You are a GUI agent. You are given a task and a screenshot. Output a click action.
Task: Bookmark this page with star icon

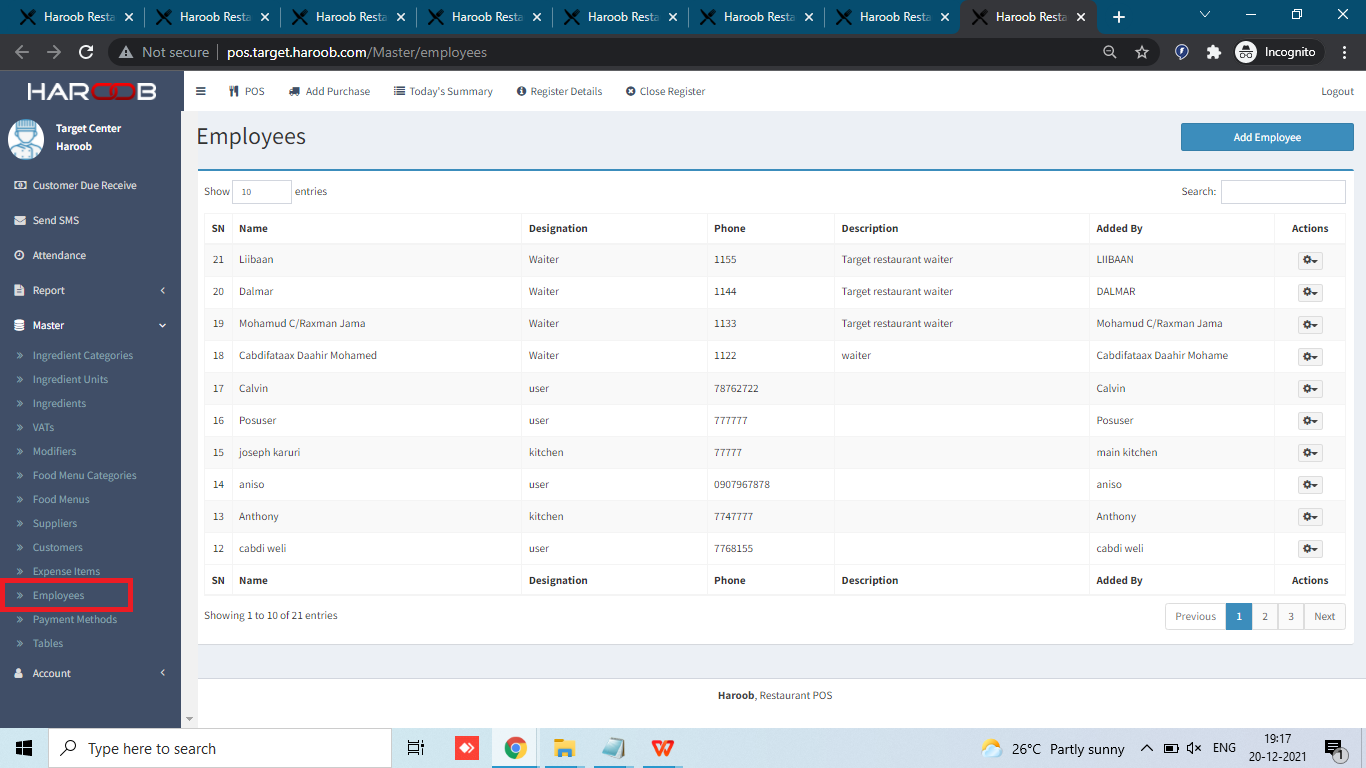coord(1142,52)
